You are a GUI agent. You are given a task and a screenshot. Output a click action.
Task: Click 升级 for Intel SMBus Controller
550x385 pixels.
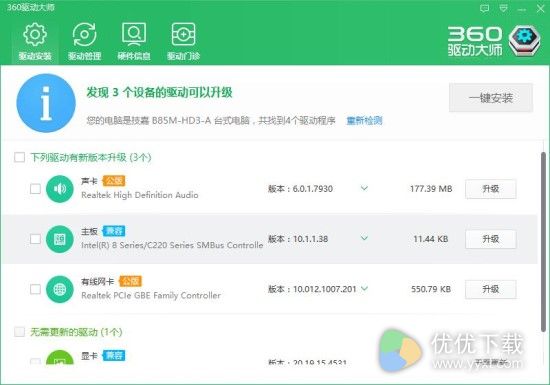point(490,239)
